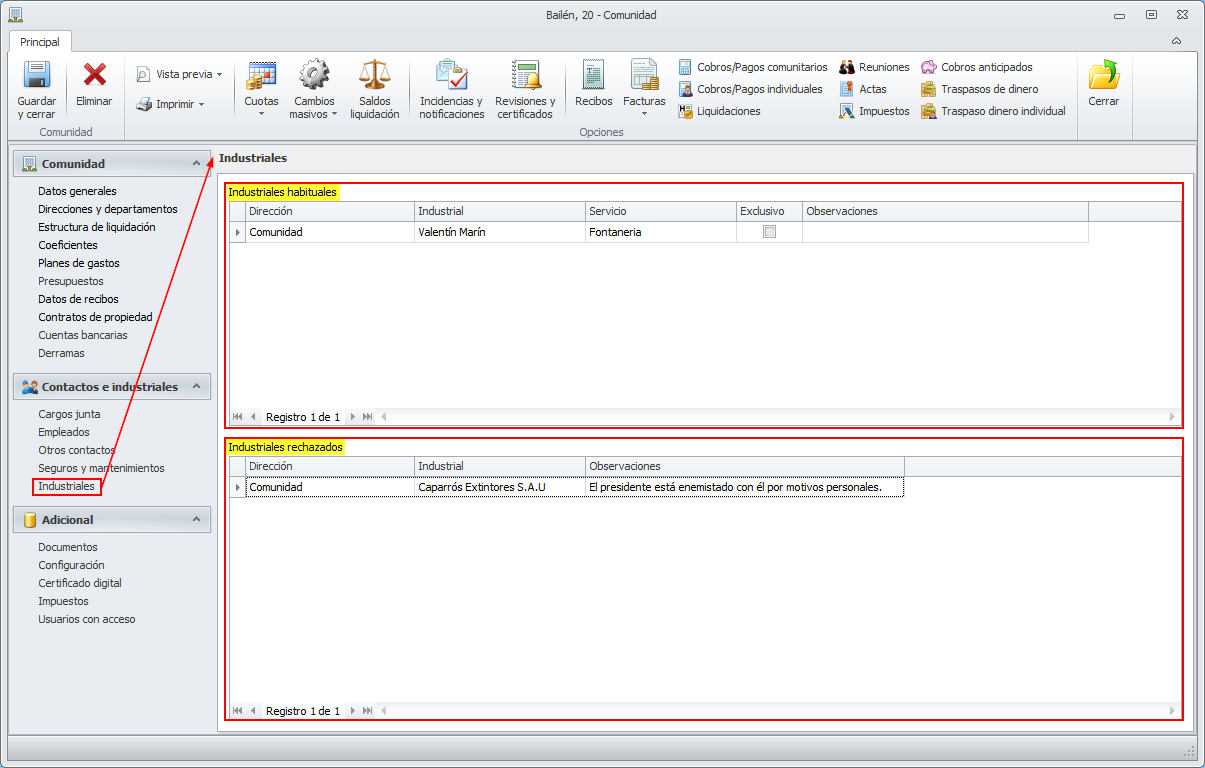This screenshot has height=768, width=1205.
Task: Open the Cuotas calendar icon
Action: pyautogui.click(x=261, y=75)
